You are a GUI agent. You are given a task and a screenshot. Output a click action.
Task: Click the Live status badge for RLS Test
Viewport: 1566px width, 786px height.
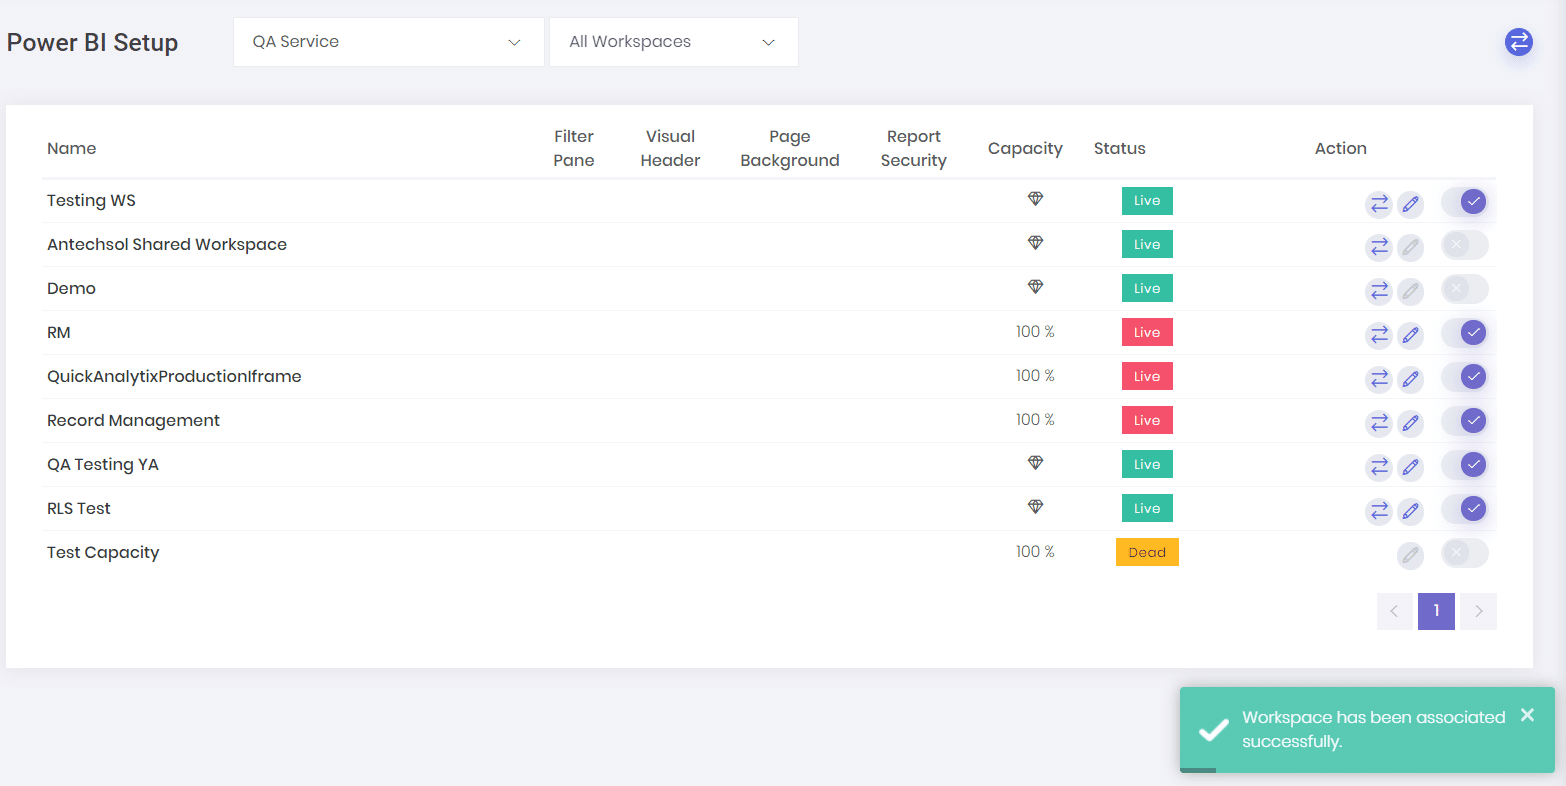click(x=1147, y=507)
